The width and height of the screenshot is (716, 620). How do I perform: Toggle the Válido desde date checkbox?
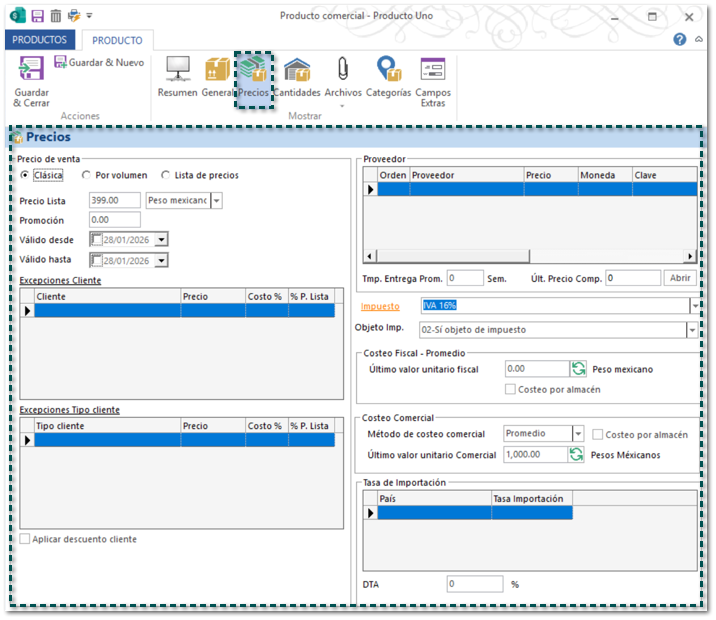(x=97, y=239)
